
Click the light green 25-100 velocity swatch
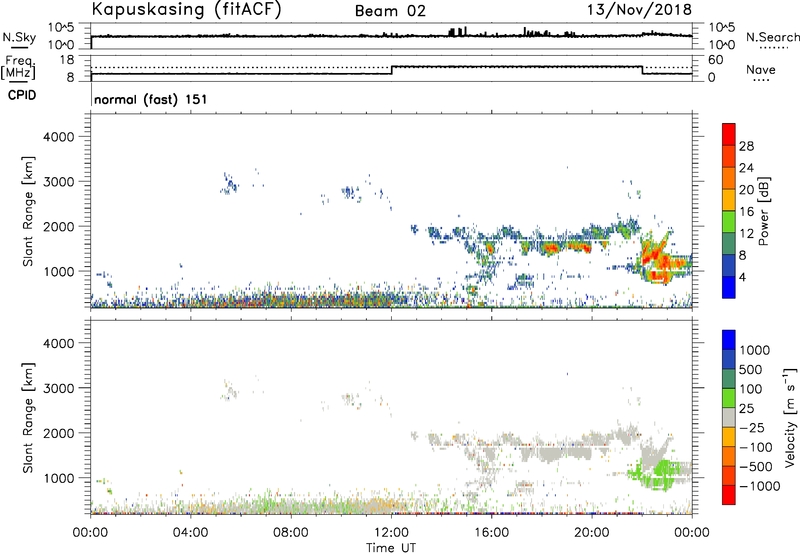(729, 398)
